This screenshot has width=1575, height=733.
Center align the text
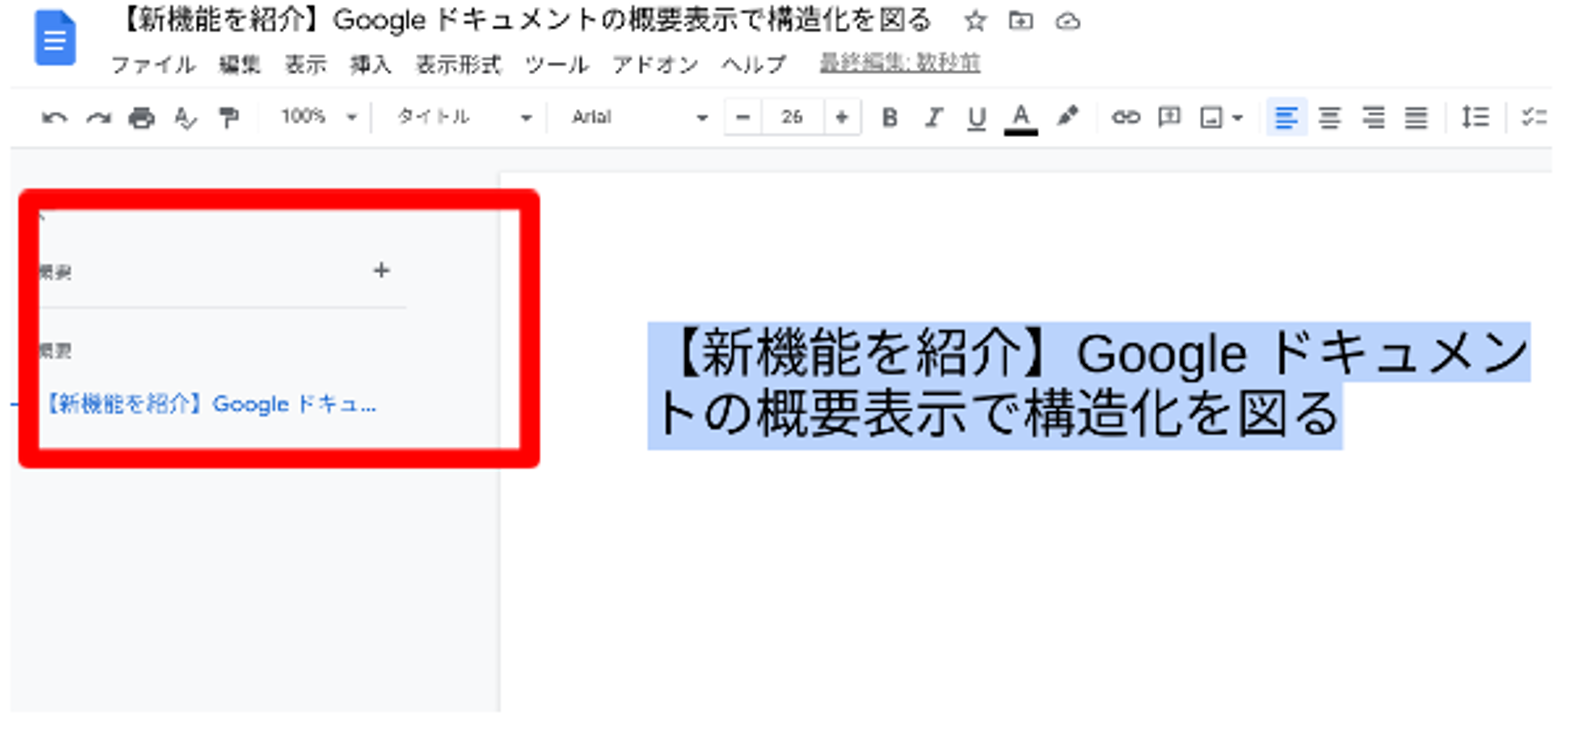[x=1329, y=118]
